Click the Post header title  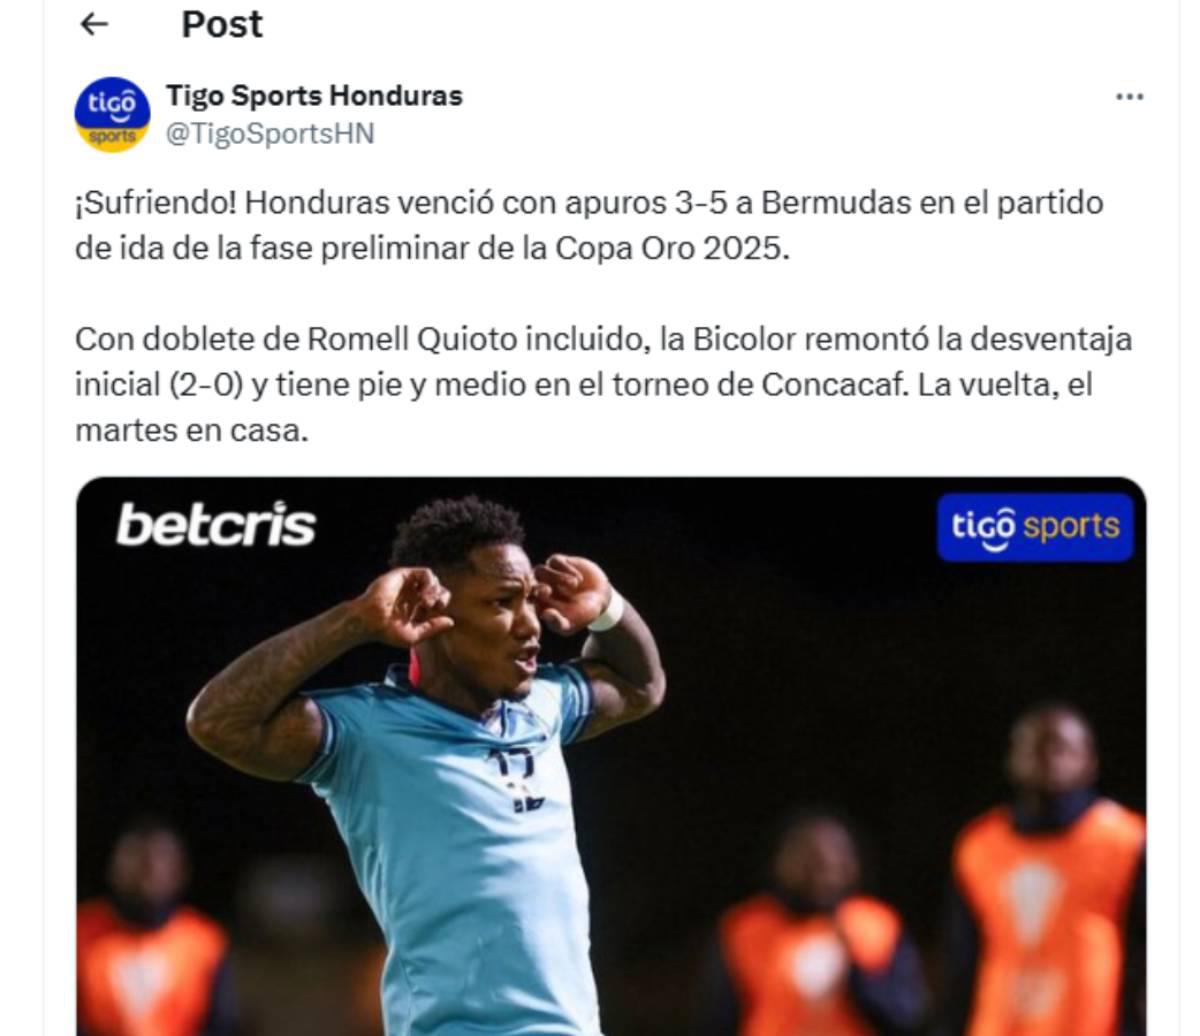pyautogui.click(x=222, y=24)
